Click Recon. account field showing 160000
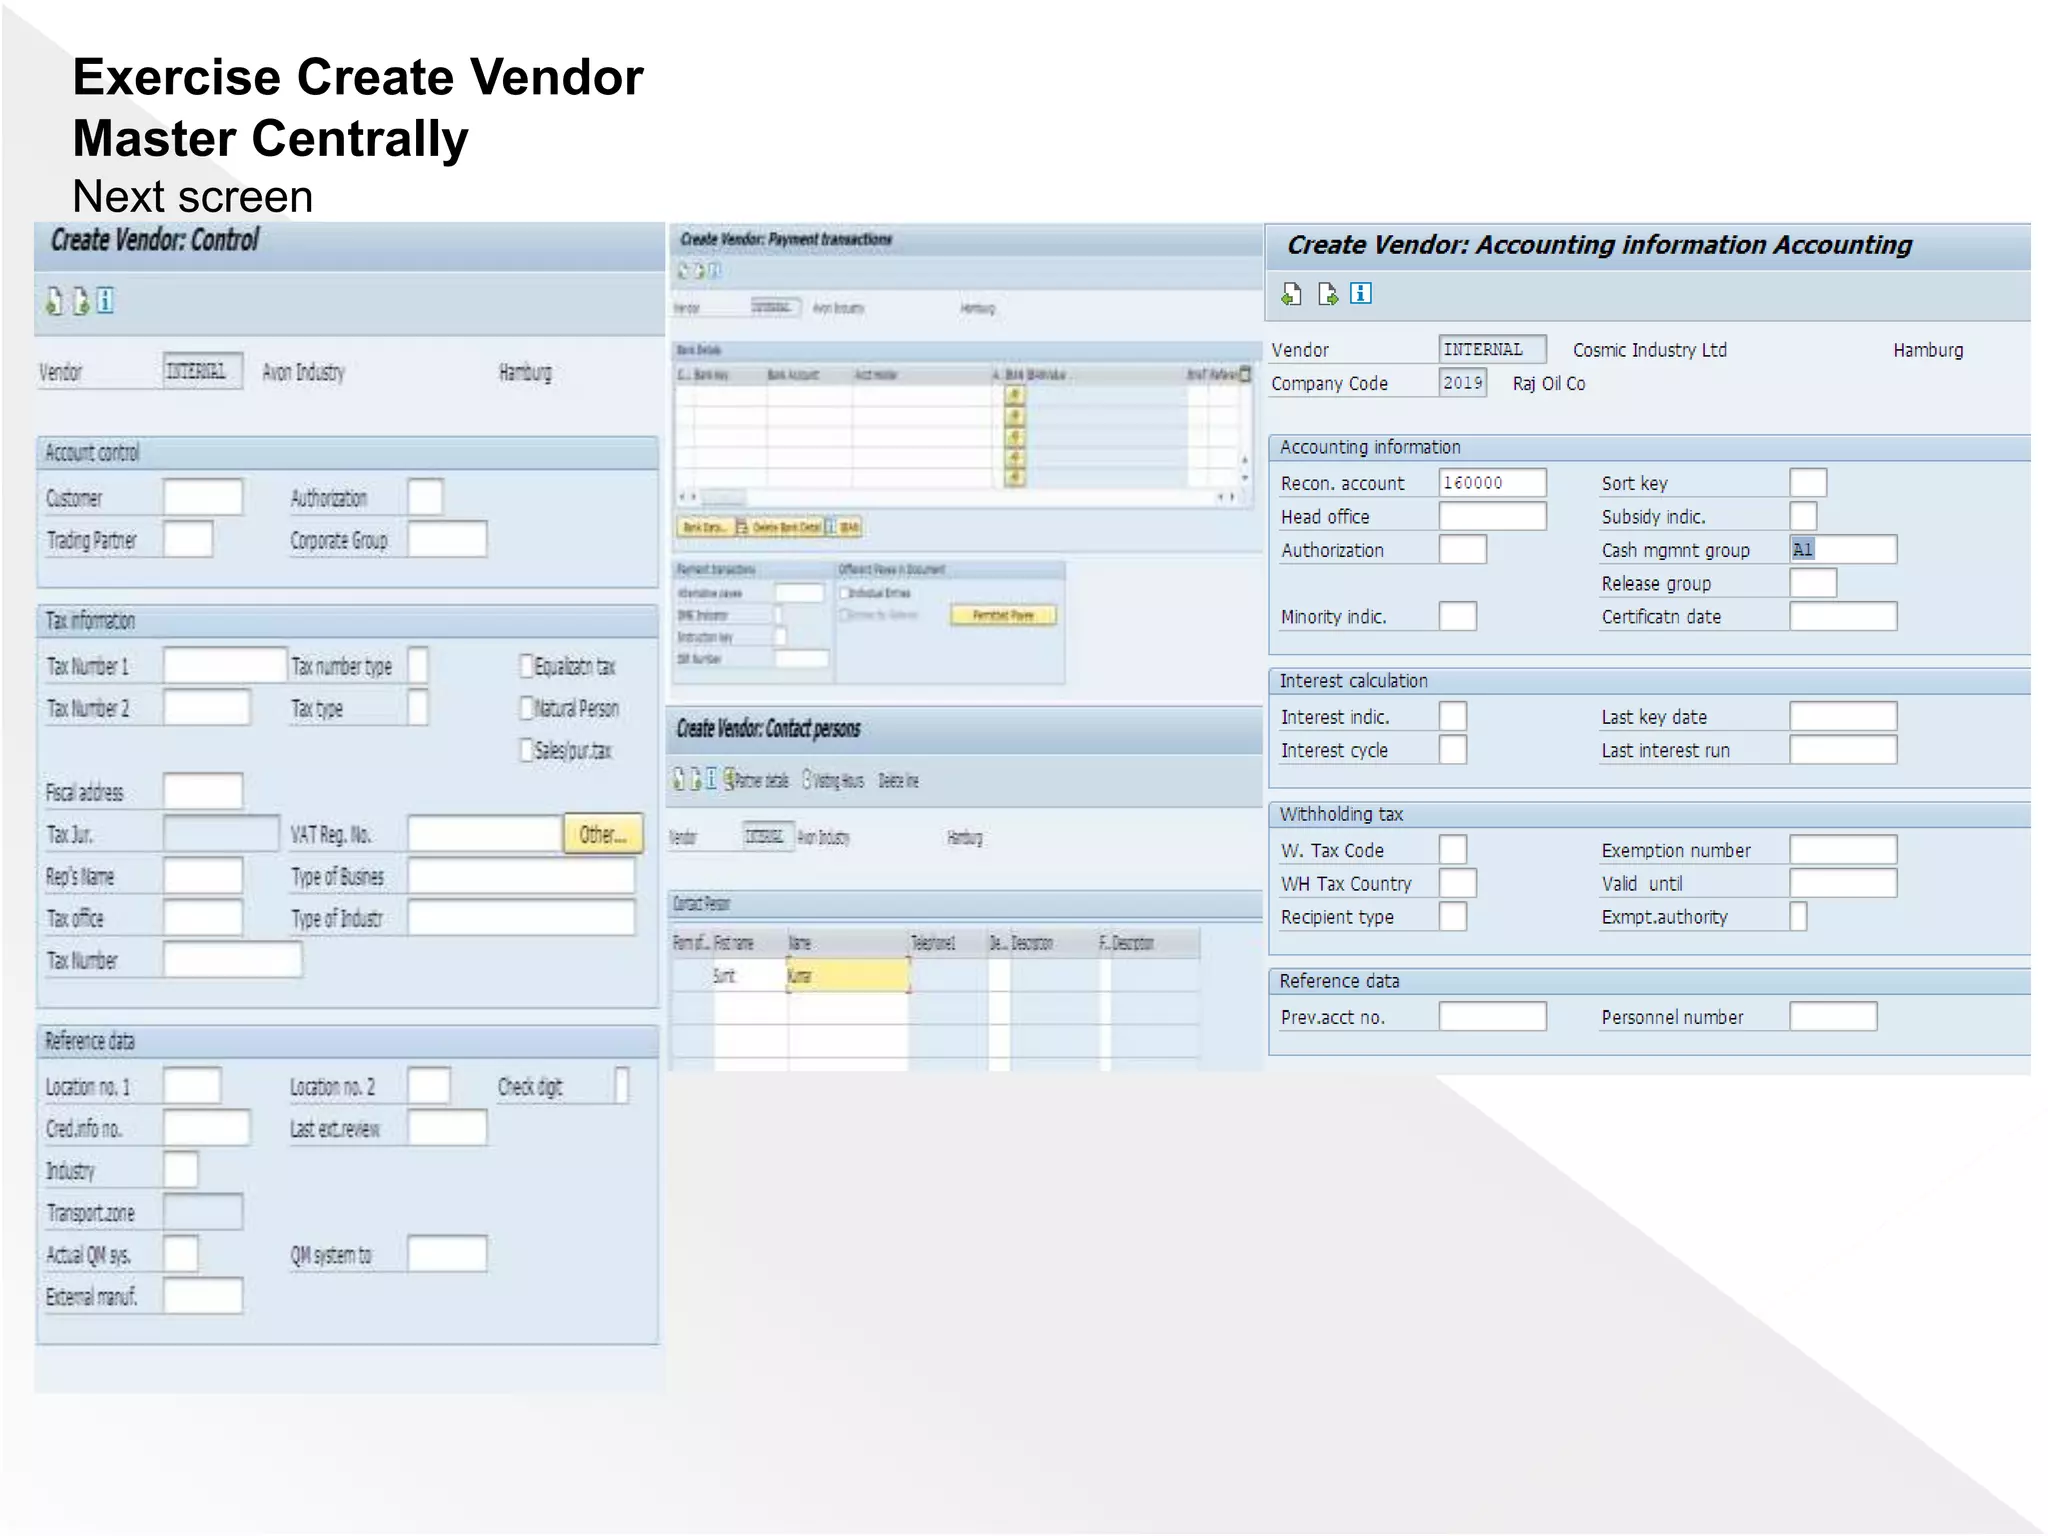 pyautogui.click(x=1493, y=483)
